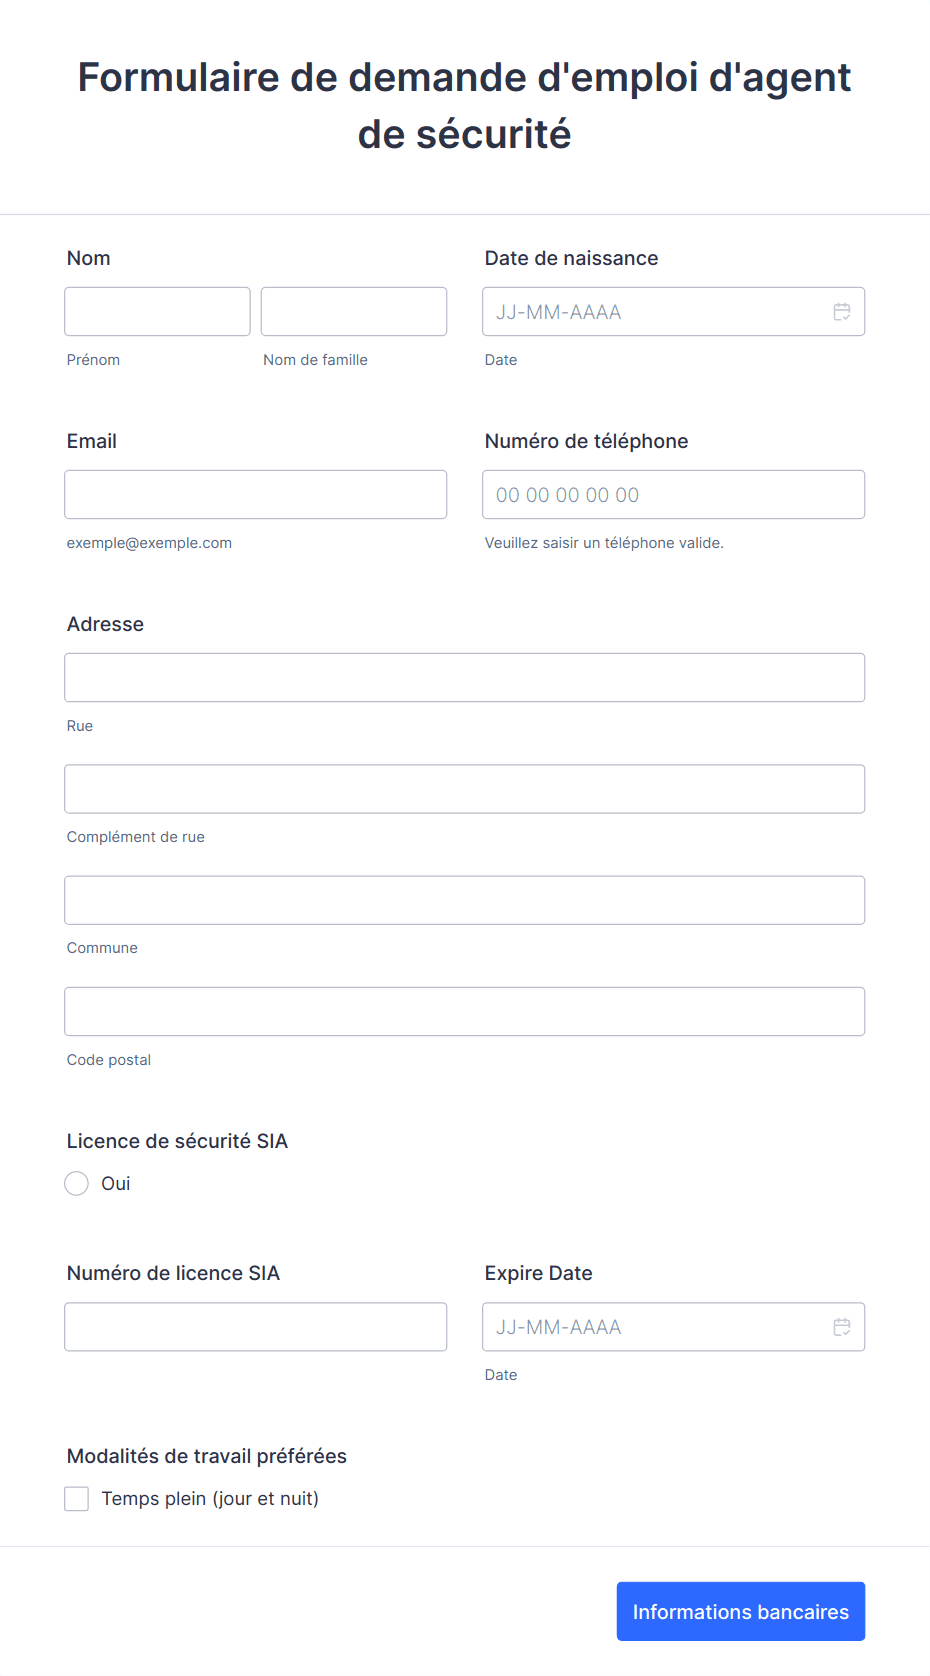Select the Numéro de téléphone field
This screenshot has width=930, height=1676.
coord(674,495)
